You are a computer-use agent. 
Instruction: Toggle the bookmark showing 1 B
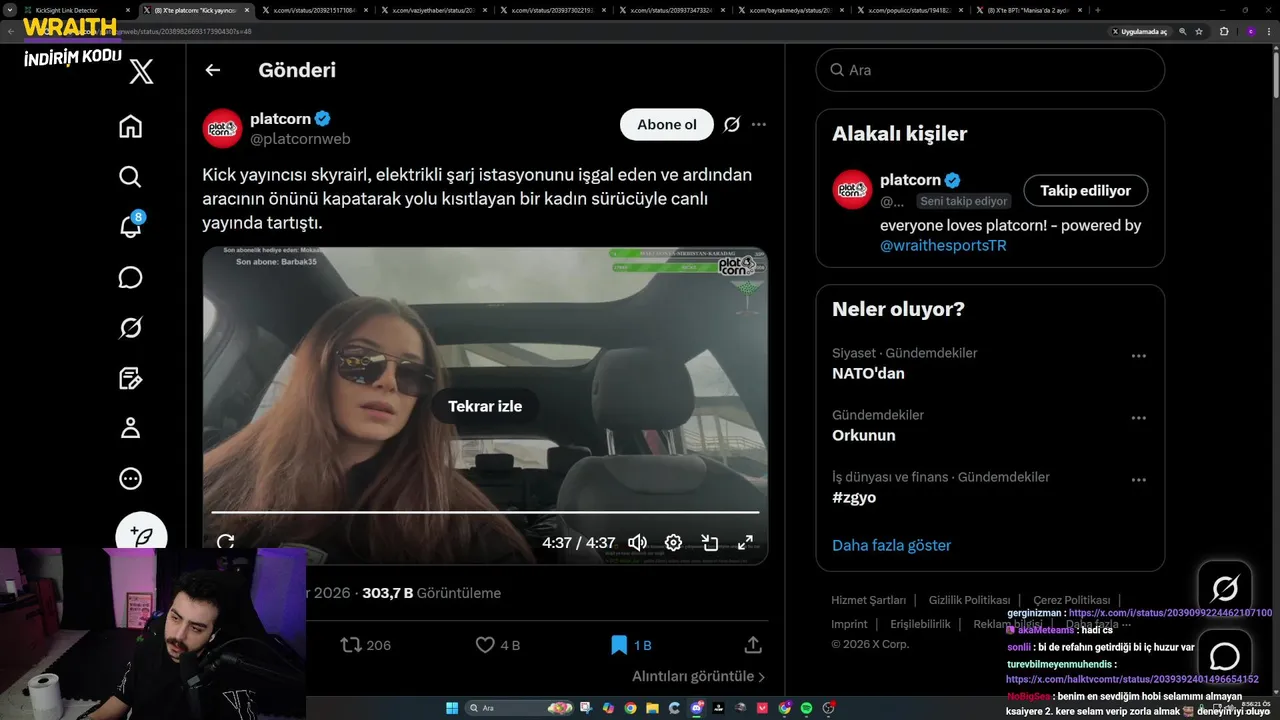(x=631, y=645)
